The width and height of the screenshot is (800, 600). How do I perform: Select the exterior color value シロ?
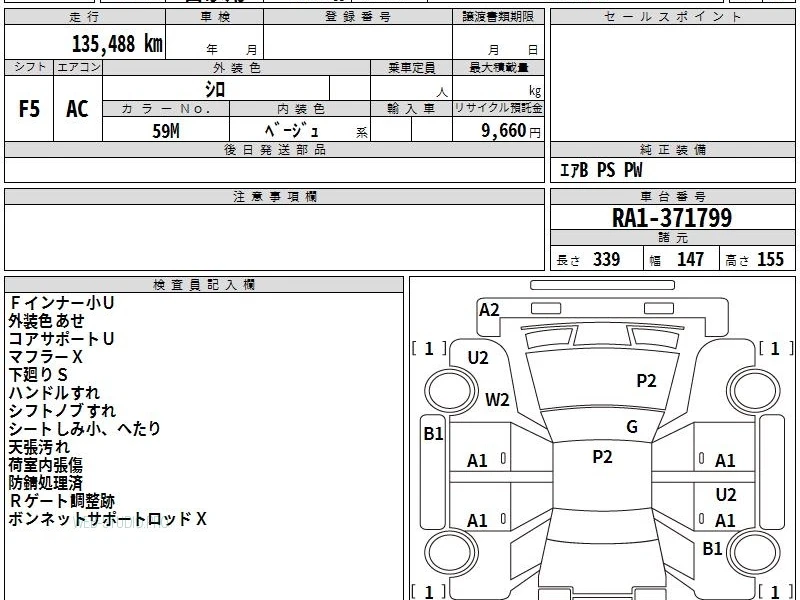tap(215, 89)
